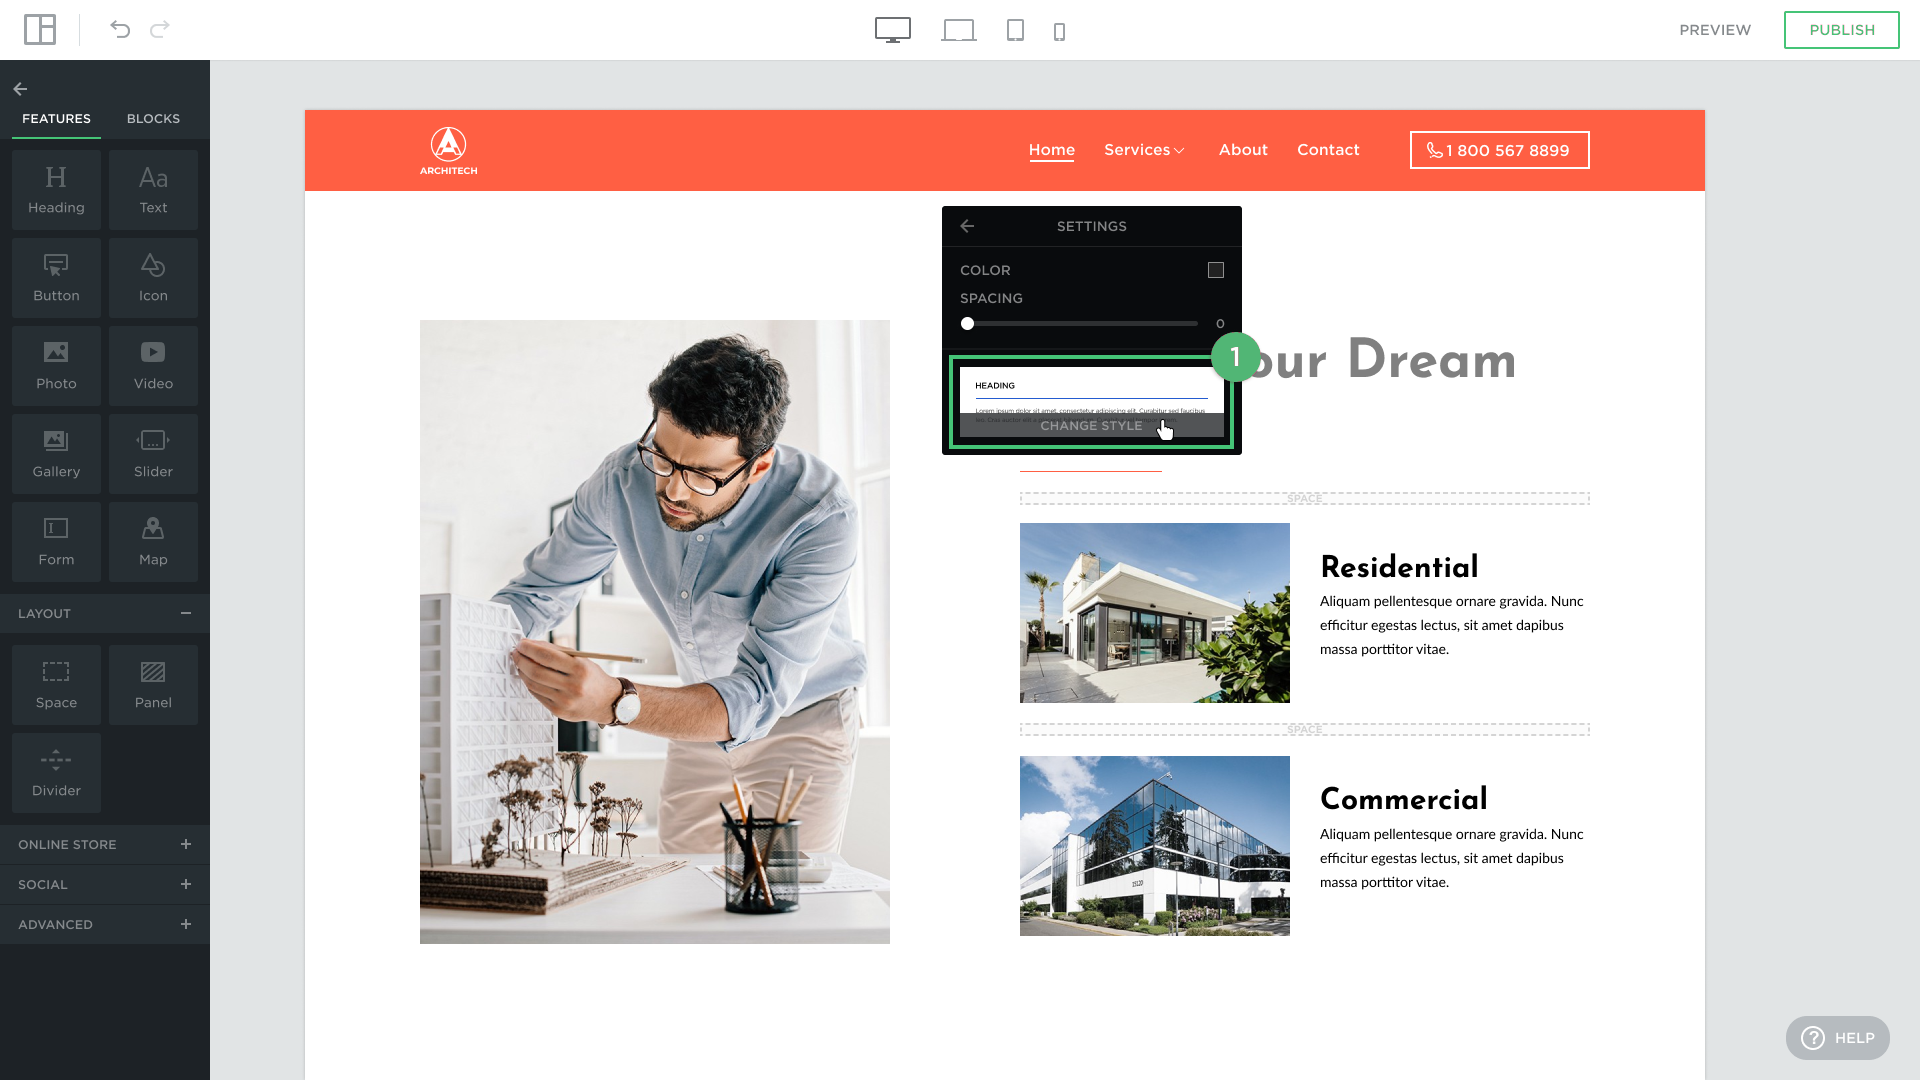Switch to mobile phone view
This screenshot has height=1080, width=1920.
(x=1060, y=32)
